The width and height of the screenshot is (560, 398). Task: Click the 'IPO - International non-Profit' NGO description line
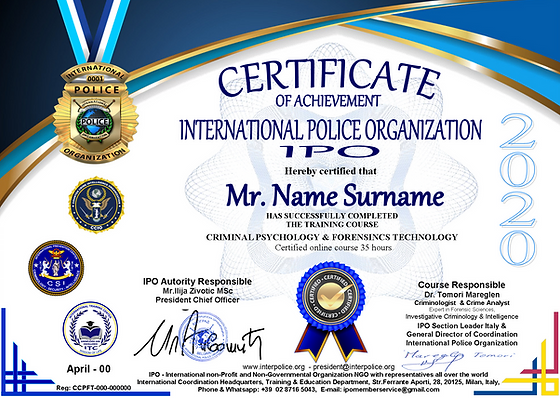(x=319, y=374)
